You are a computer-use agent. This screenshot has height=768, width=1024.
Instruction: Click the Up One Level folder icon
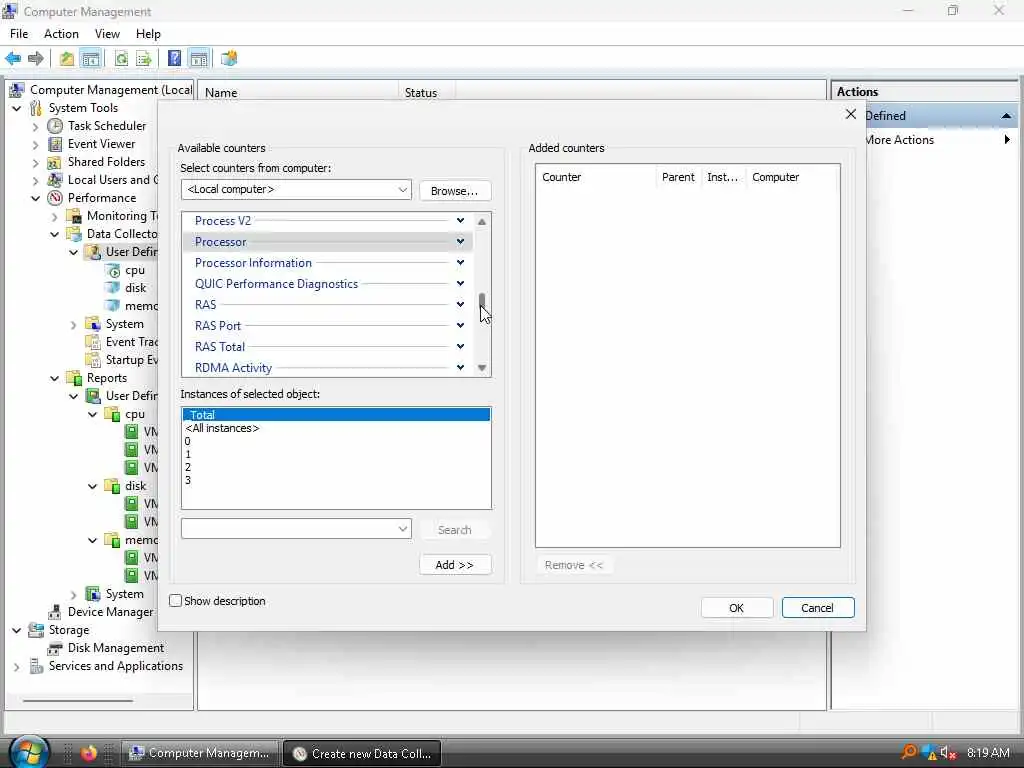[x=67, y=59]
